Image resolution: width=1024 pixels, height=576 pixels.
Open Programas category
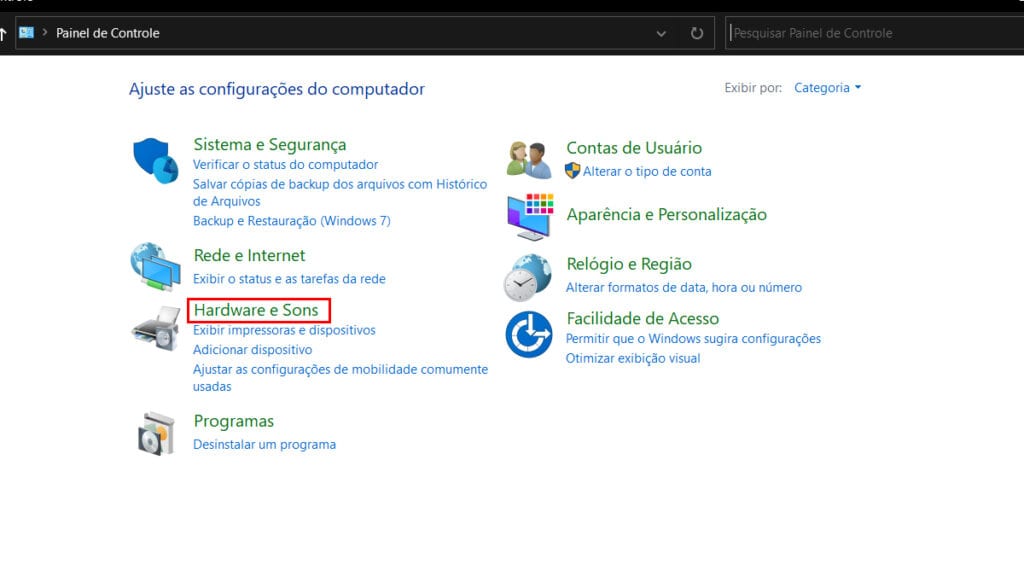pos(234,421)
